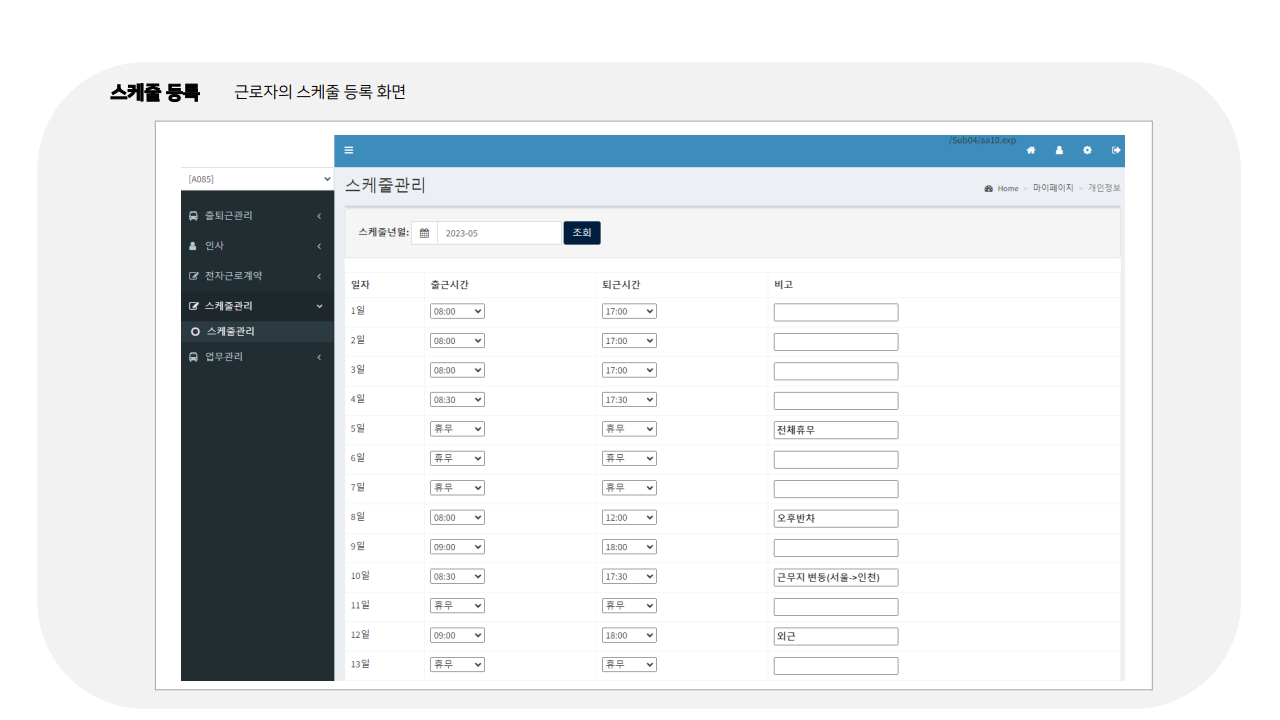This screenshot has height=720, width=1280.
Task: Click the bus icon next to 출퇴근관리
Action: 193,215
